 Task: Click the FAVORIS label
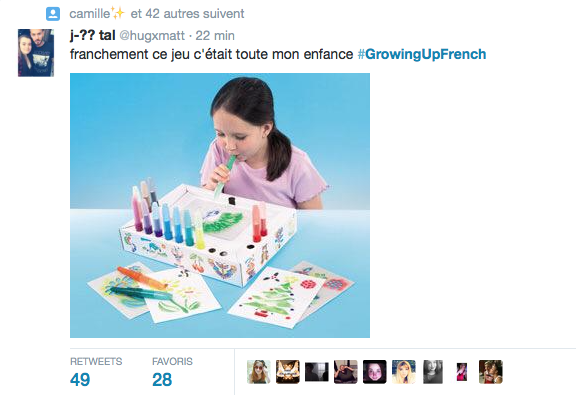pyautogui.click(x=172, y=361)
